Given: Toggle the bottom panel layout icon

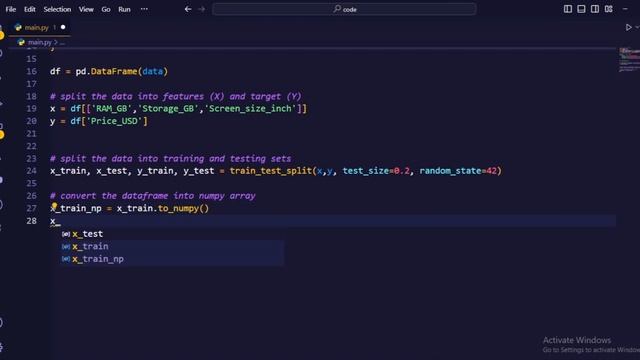Looking at the screenshot, I should point(581,9).
